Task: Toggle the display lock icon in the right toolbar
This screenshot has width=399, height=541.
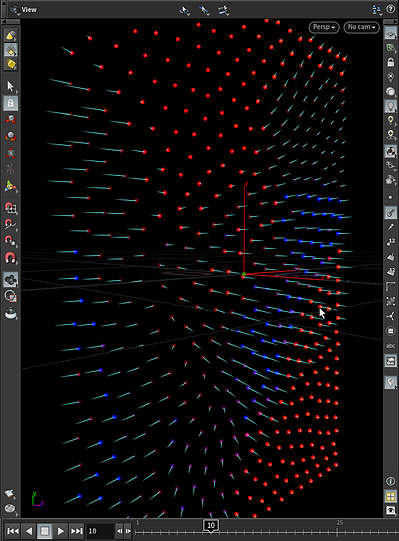Action: (x=390, y=62)
